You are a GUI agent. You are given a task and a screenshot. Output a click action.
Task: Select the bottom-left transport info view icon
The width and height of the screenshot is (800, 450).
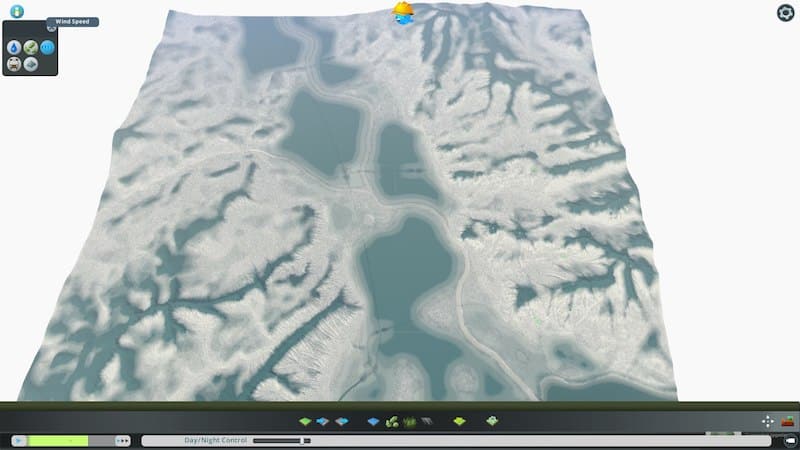pos(14,64)
